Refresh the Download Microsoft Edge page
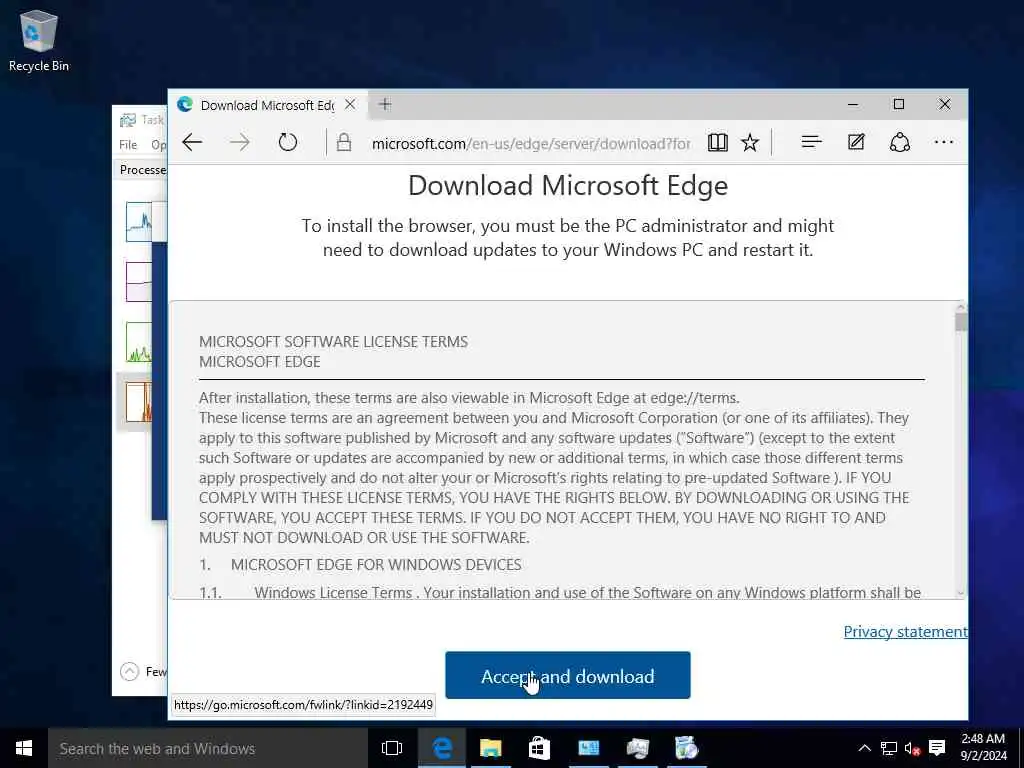The width and height of the screenshot is (1024, 768). click(287, 142)
